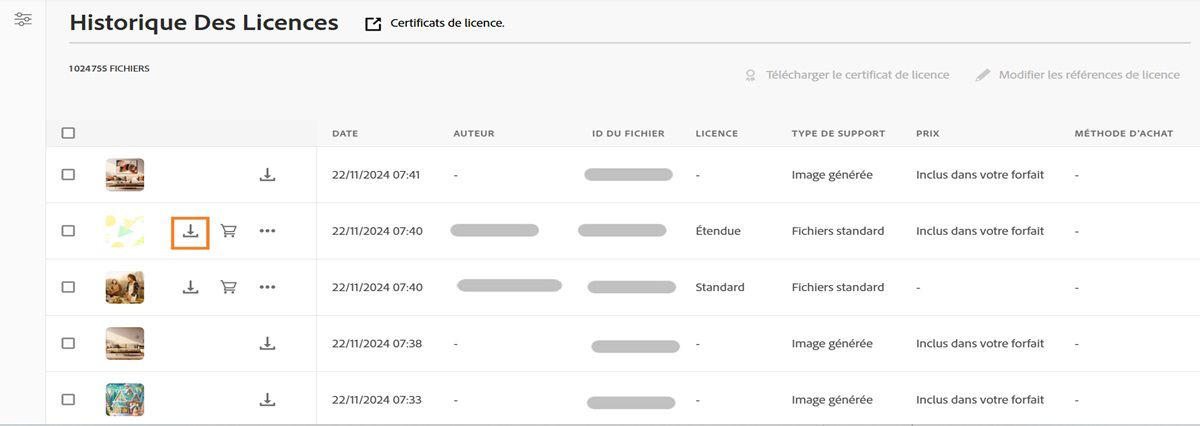The image size is (1200, 426).
Task: Download generated image from 07:33
Action: coord(267,399)
